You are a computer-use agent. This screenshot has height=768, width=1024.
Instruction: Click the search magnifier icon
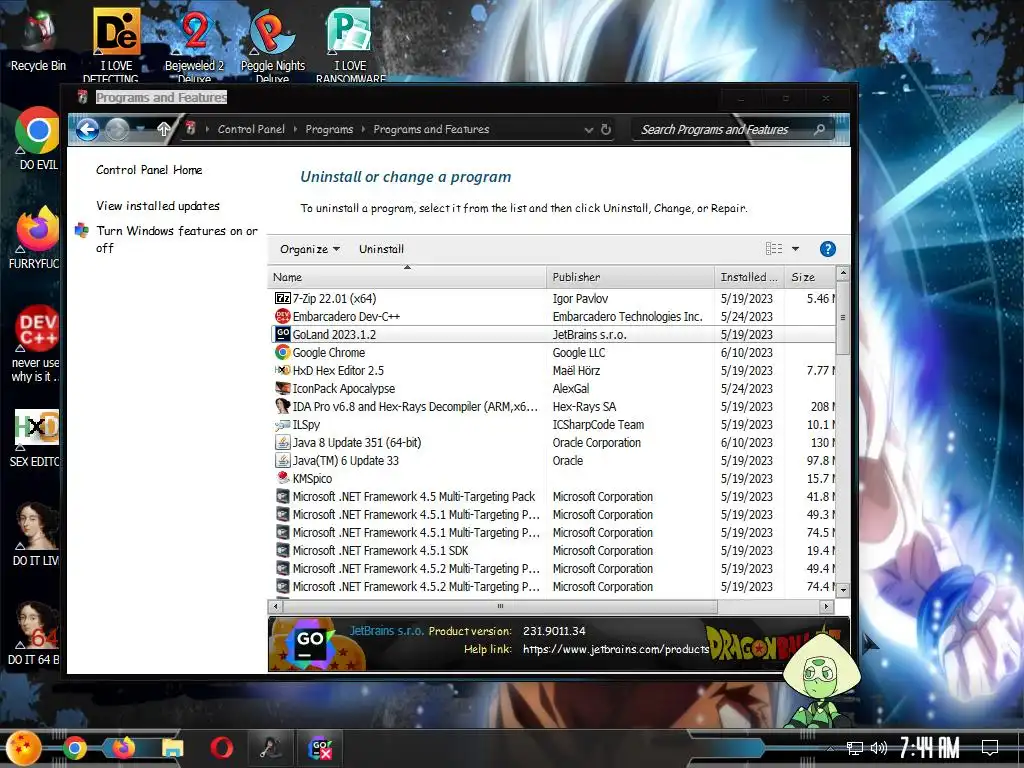tap(820, 129)
